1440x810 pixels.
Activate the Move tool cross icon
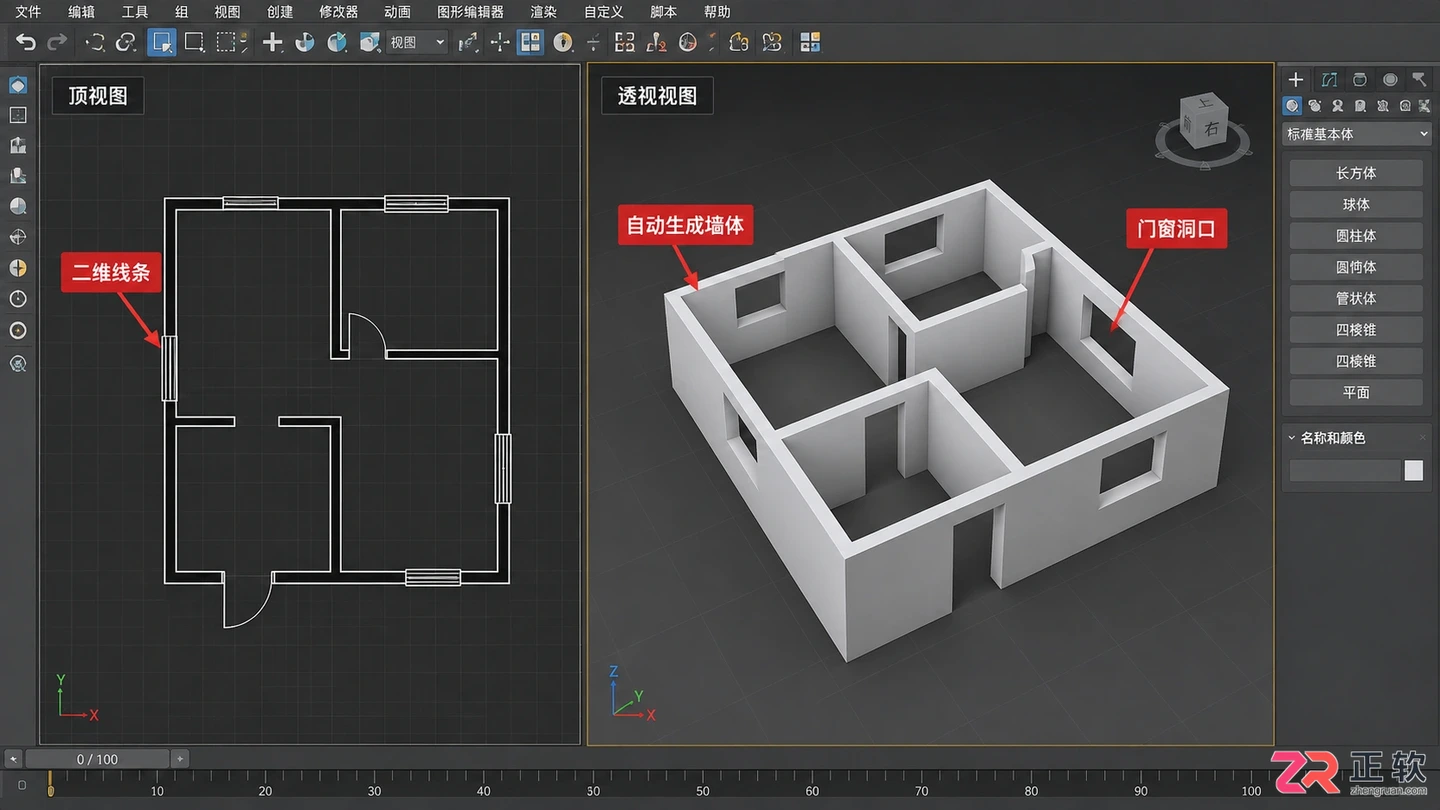[x=272, y=42]
